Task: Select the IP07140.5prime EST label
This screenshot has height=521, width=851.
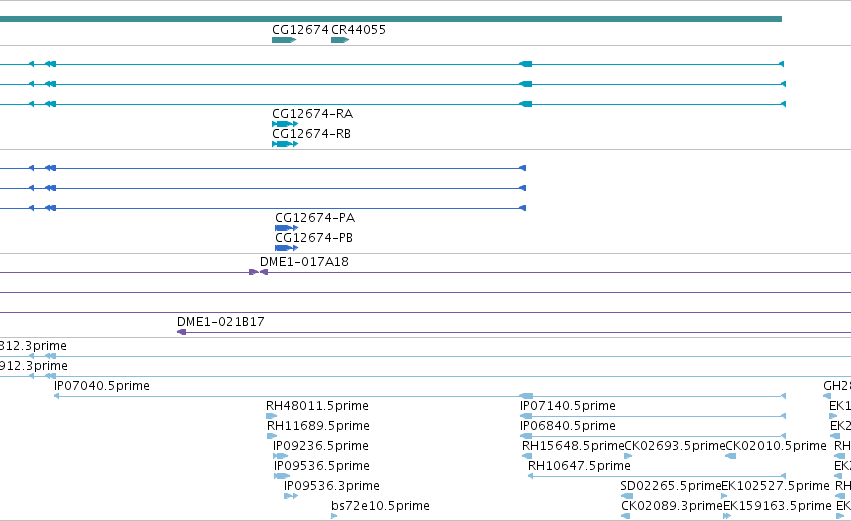Action: pyautogui.click(x=568, y=406)
